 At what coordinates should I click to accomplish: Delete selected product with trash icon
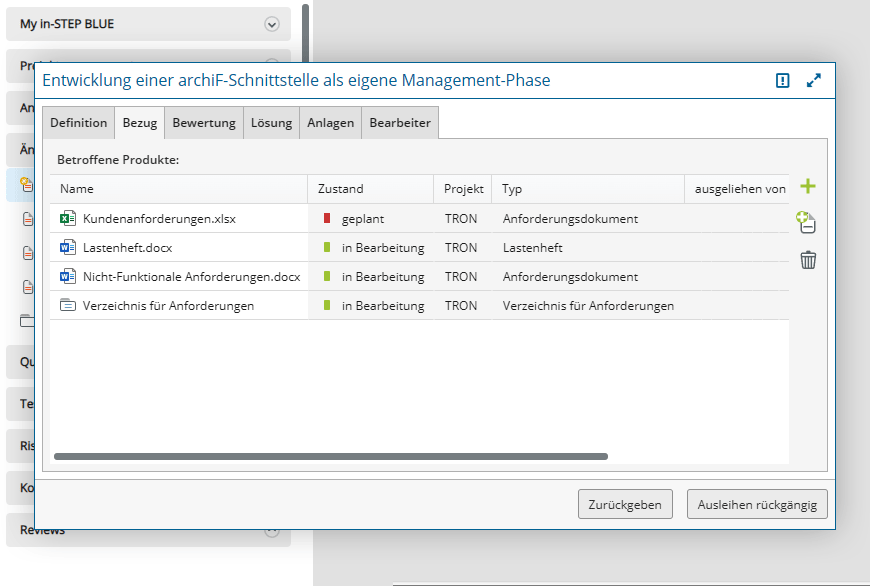click(x=808, y=261)
